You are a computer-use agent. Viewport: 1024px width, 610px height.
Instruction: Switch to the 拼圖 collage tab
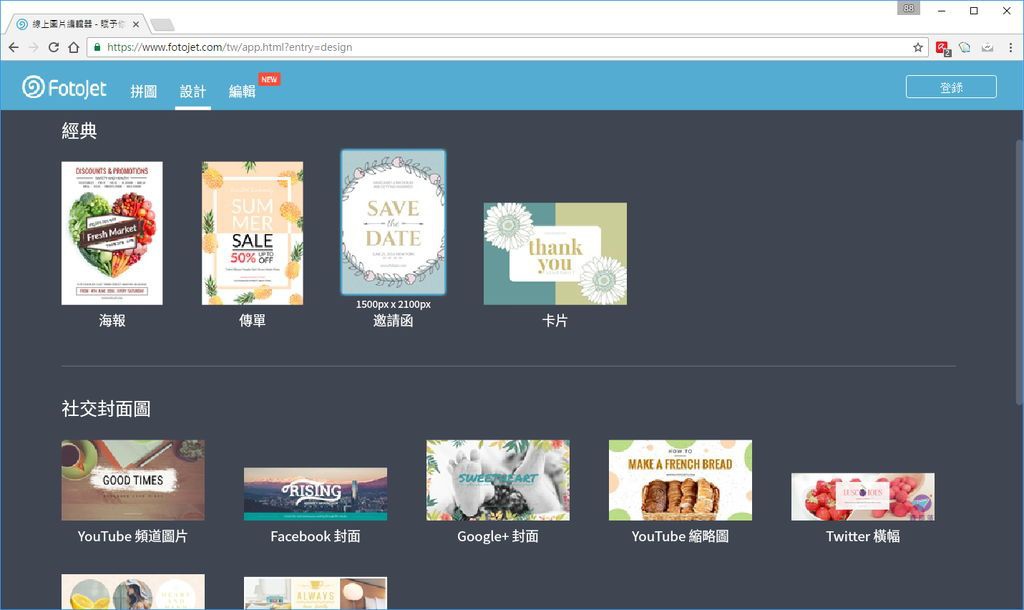pos(144,91)
